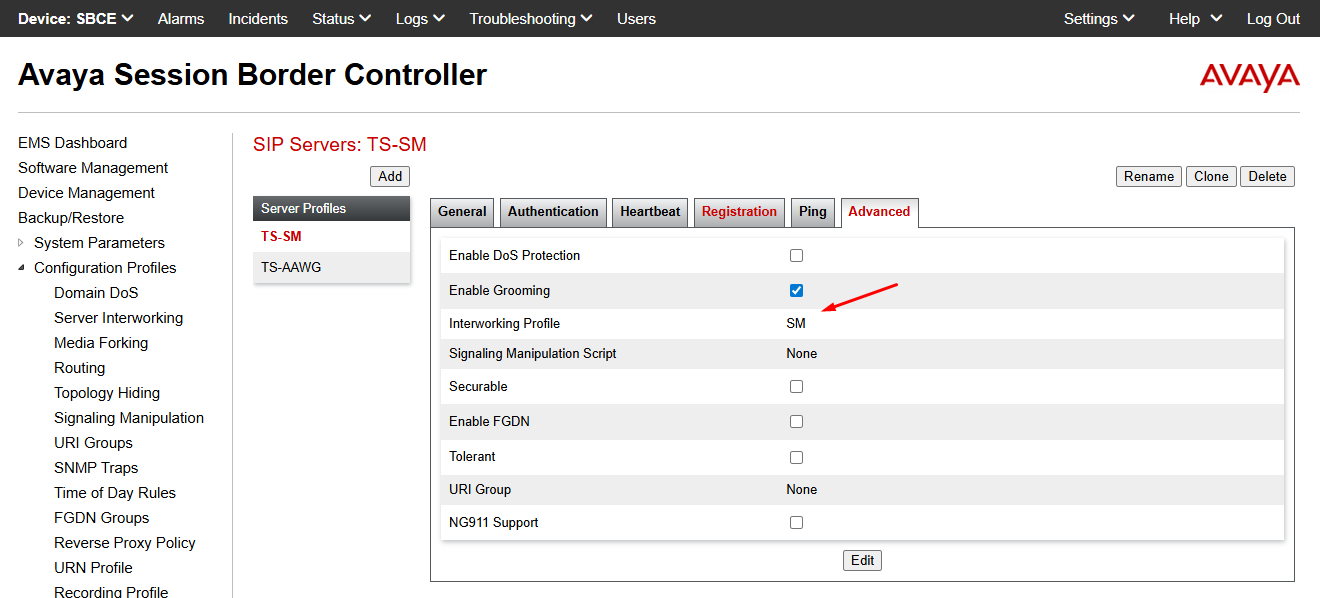
Task: Switch to the Authentication tab
Action: pos(553,212)
